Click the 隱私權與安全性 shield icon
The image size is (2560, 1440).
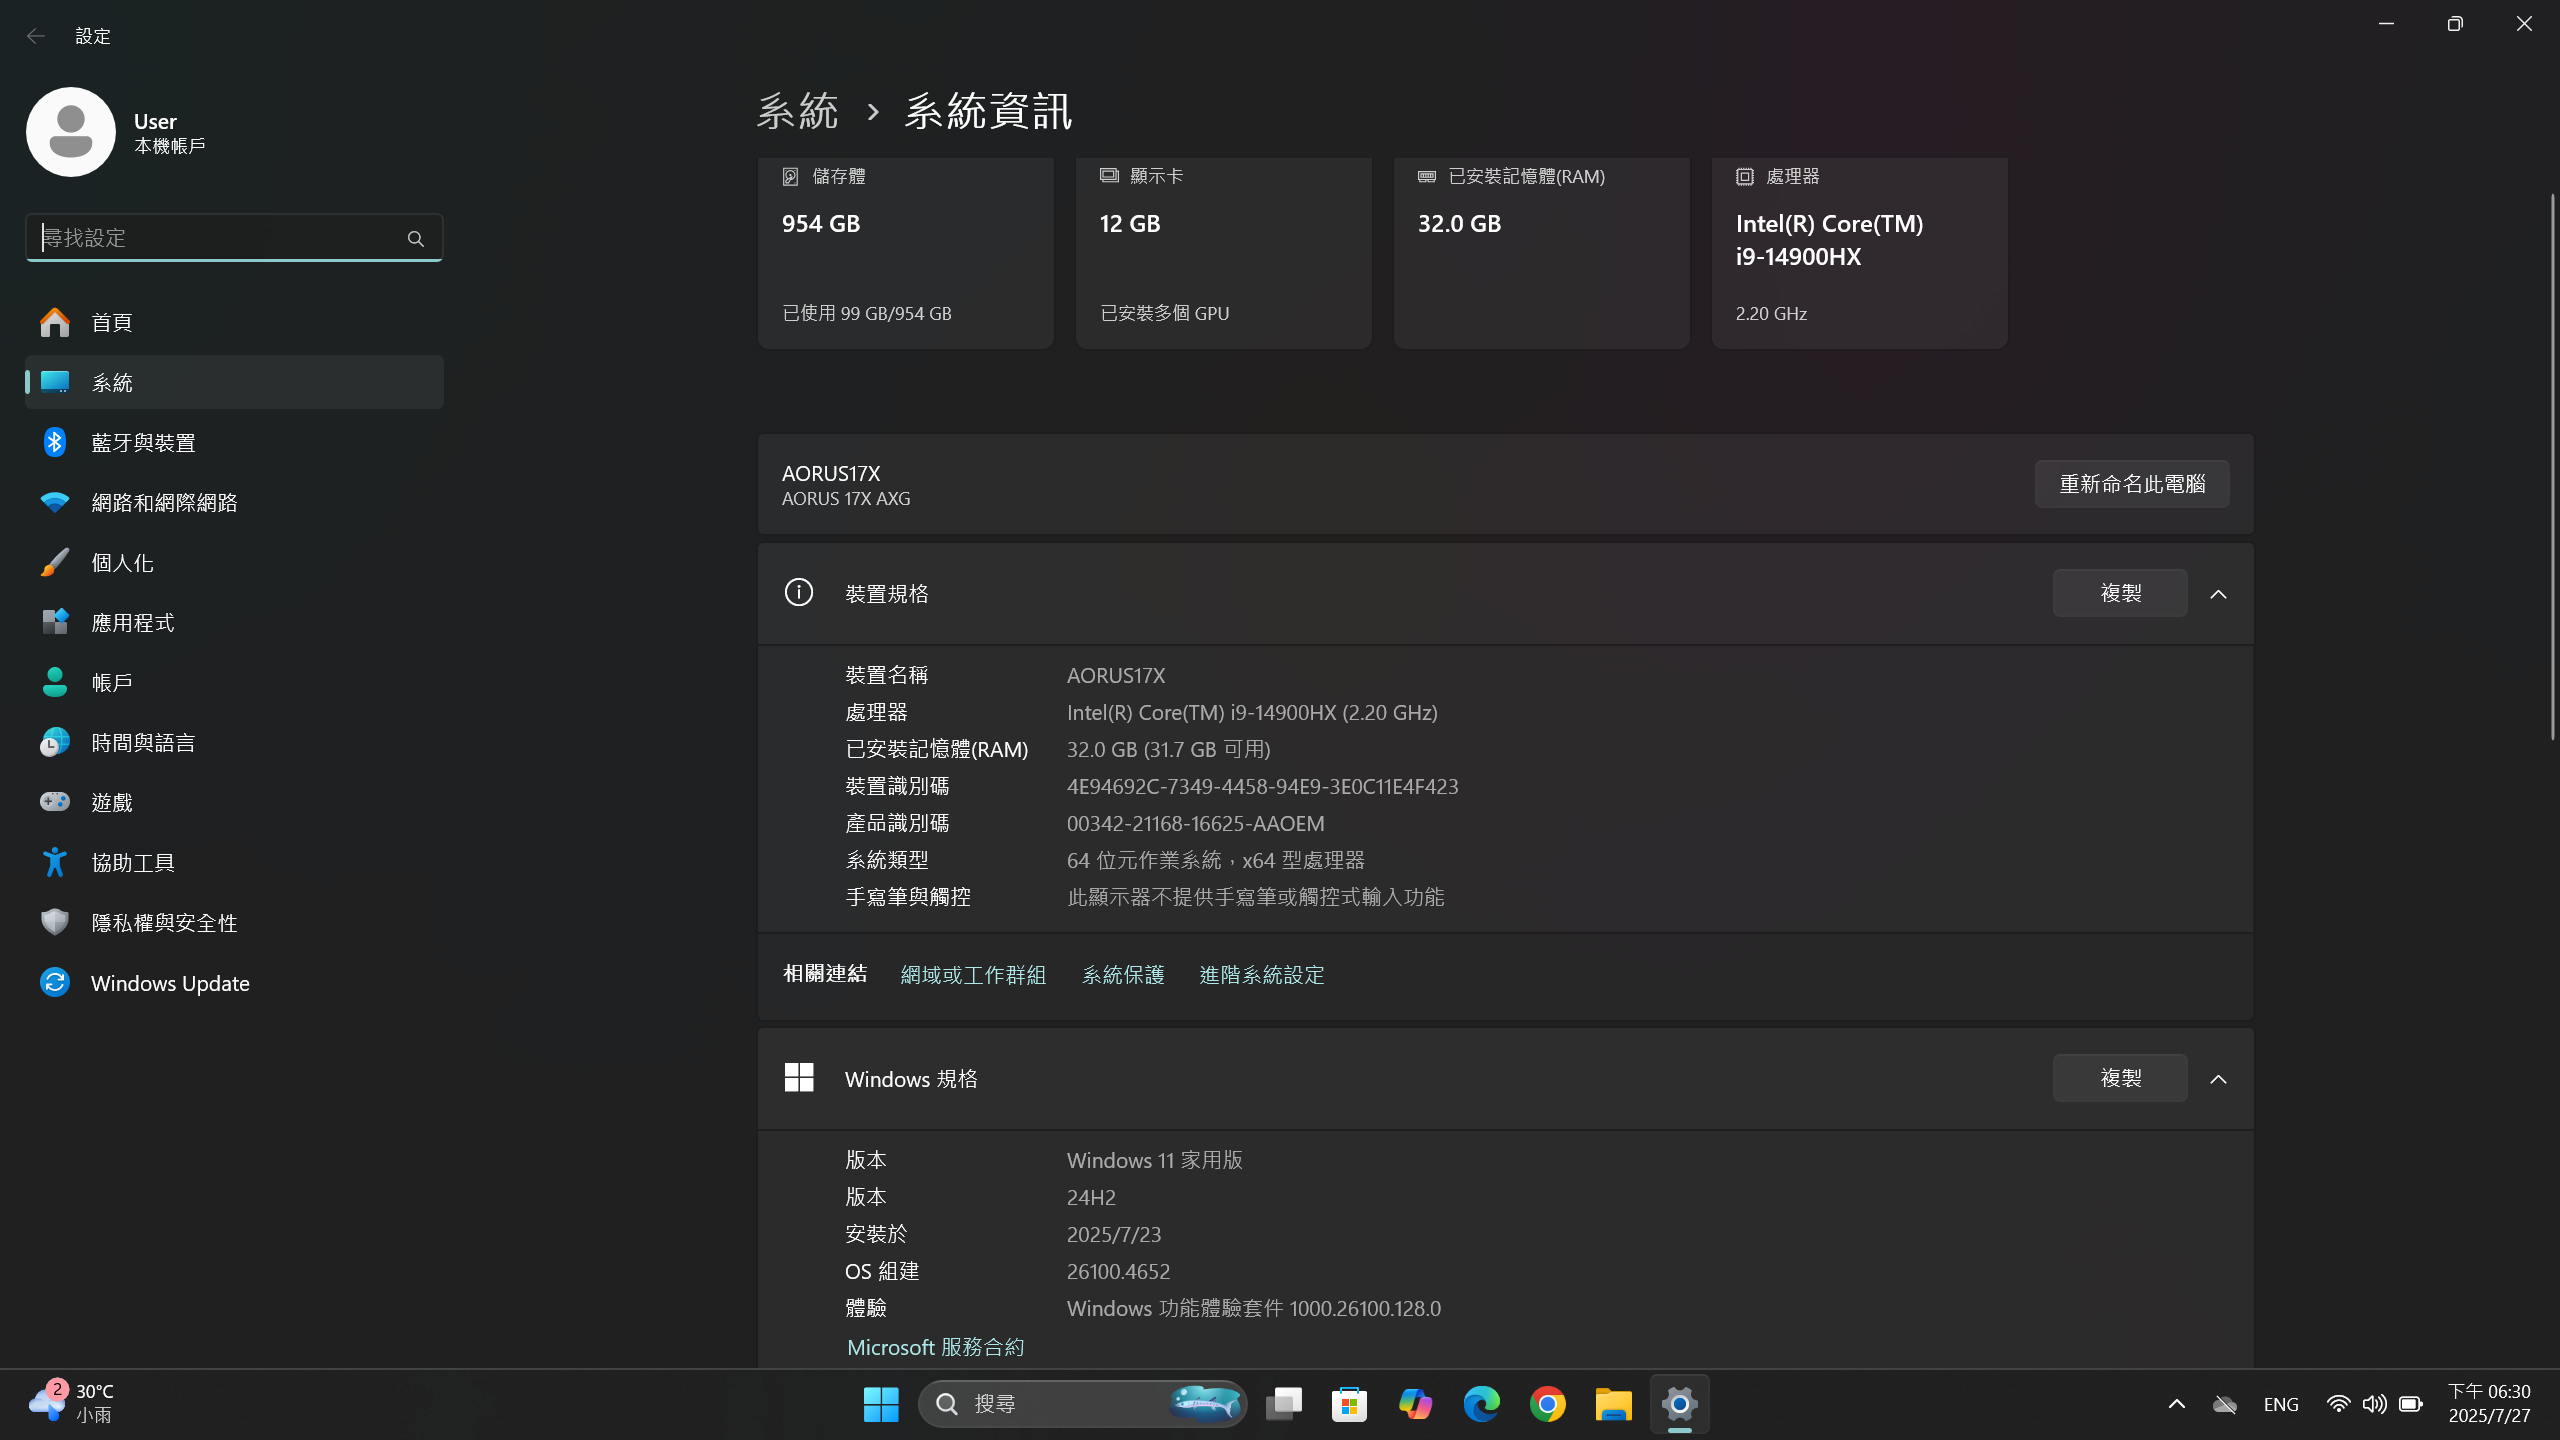55,922
